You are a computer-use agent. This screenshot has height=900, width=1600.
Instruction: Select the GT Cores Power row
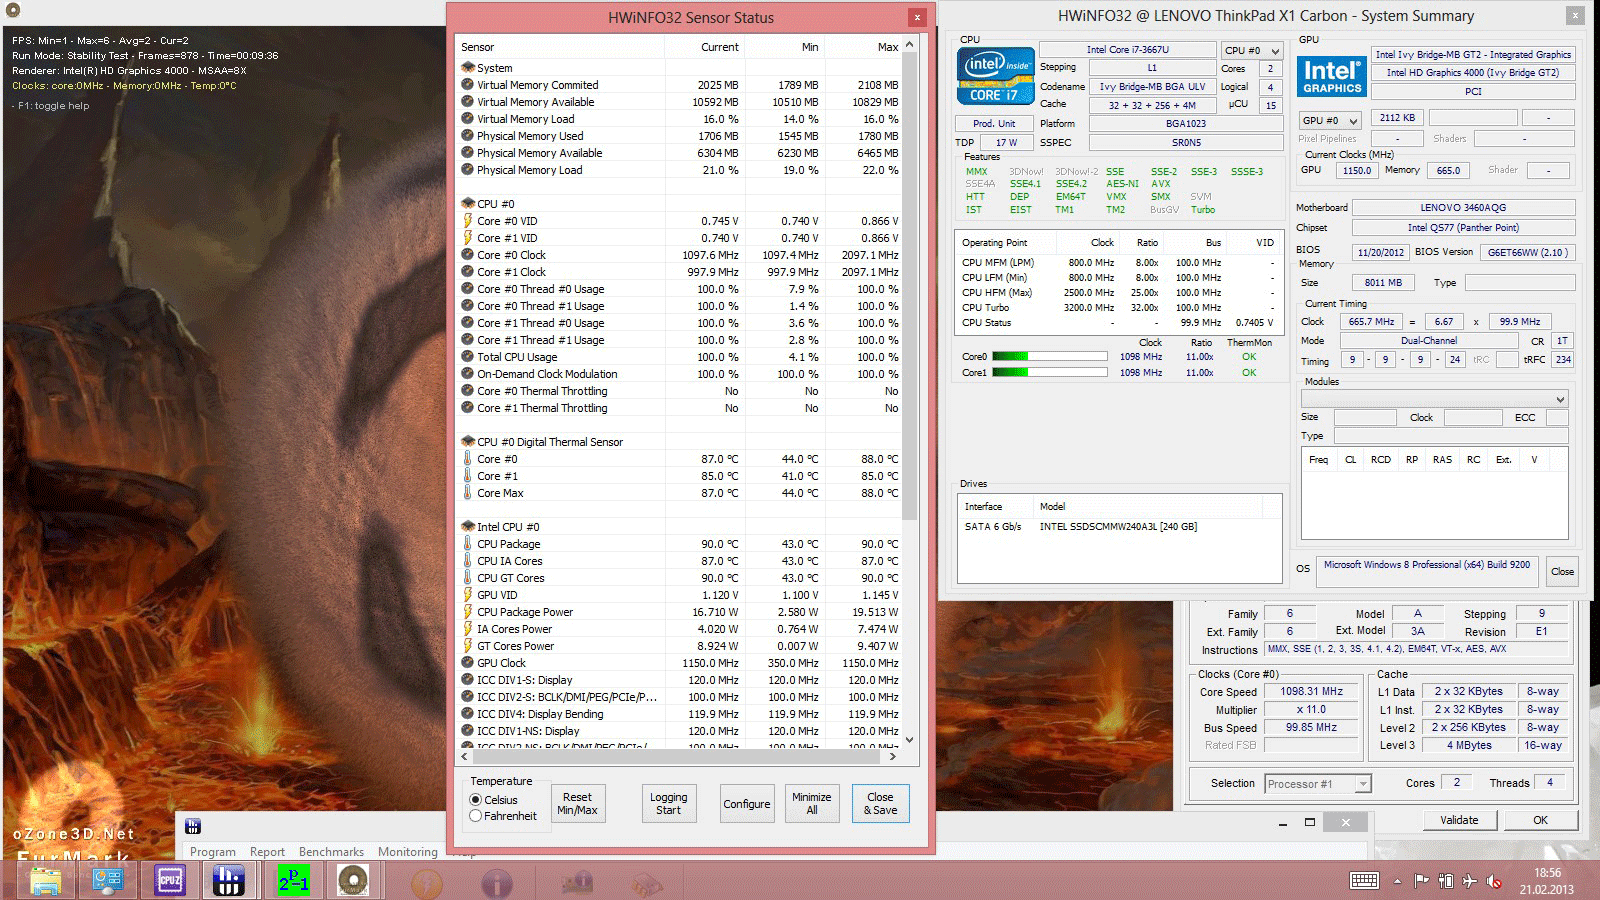coord(680,646)
